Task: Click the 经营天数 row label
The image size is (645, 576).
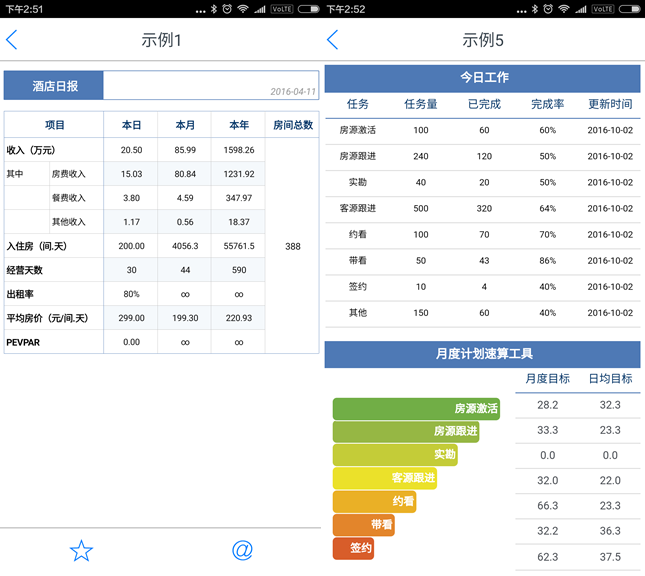Action: 24,270
